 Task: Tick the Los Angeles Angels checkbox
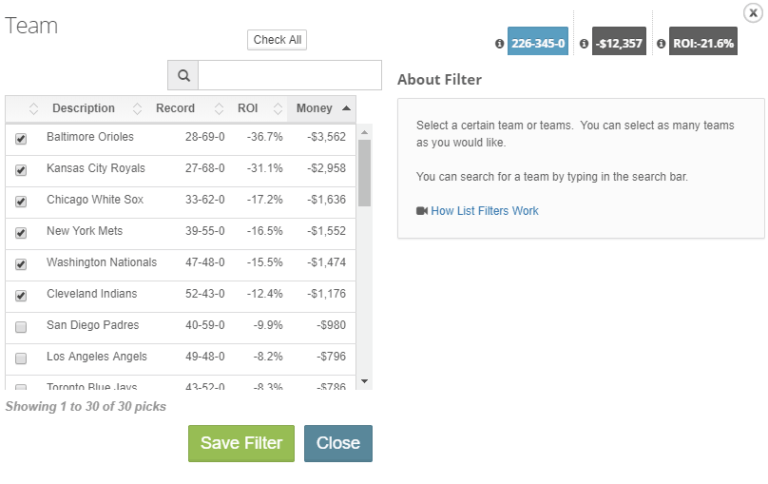[21, 358]
